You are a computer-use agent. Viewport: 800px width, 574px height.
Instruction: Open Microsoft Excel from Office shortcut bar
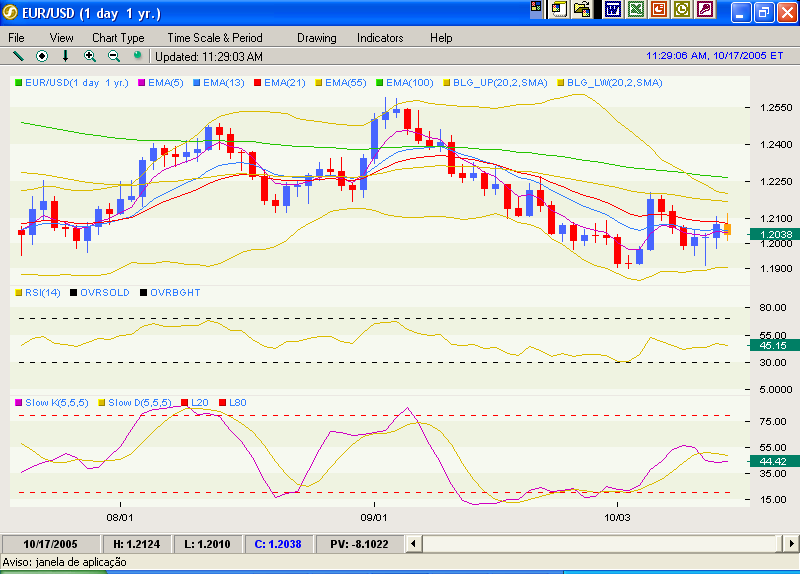(x=636, y=9)
